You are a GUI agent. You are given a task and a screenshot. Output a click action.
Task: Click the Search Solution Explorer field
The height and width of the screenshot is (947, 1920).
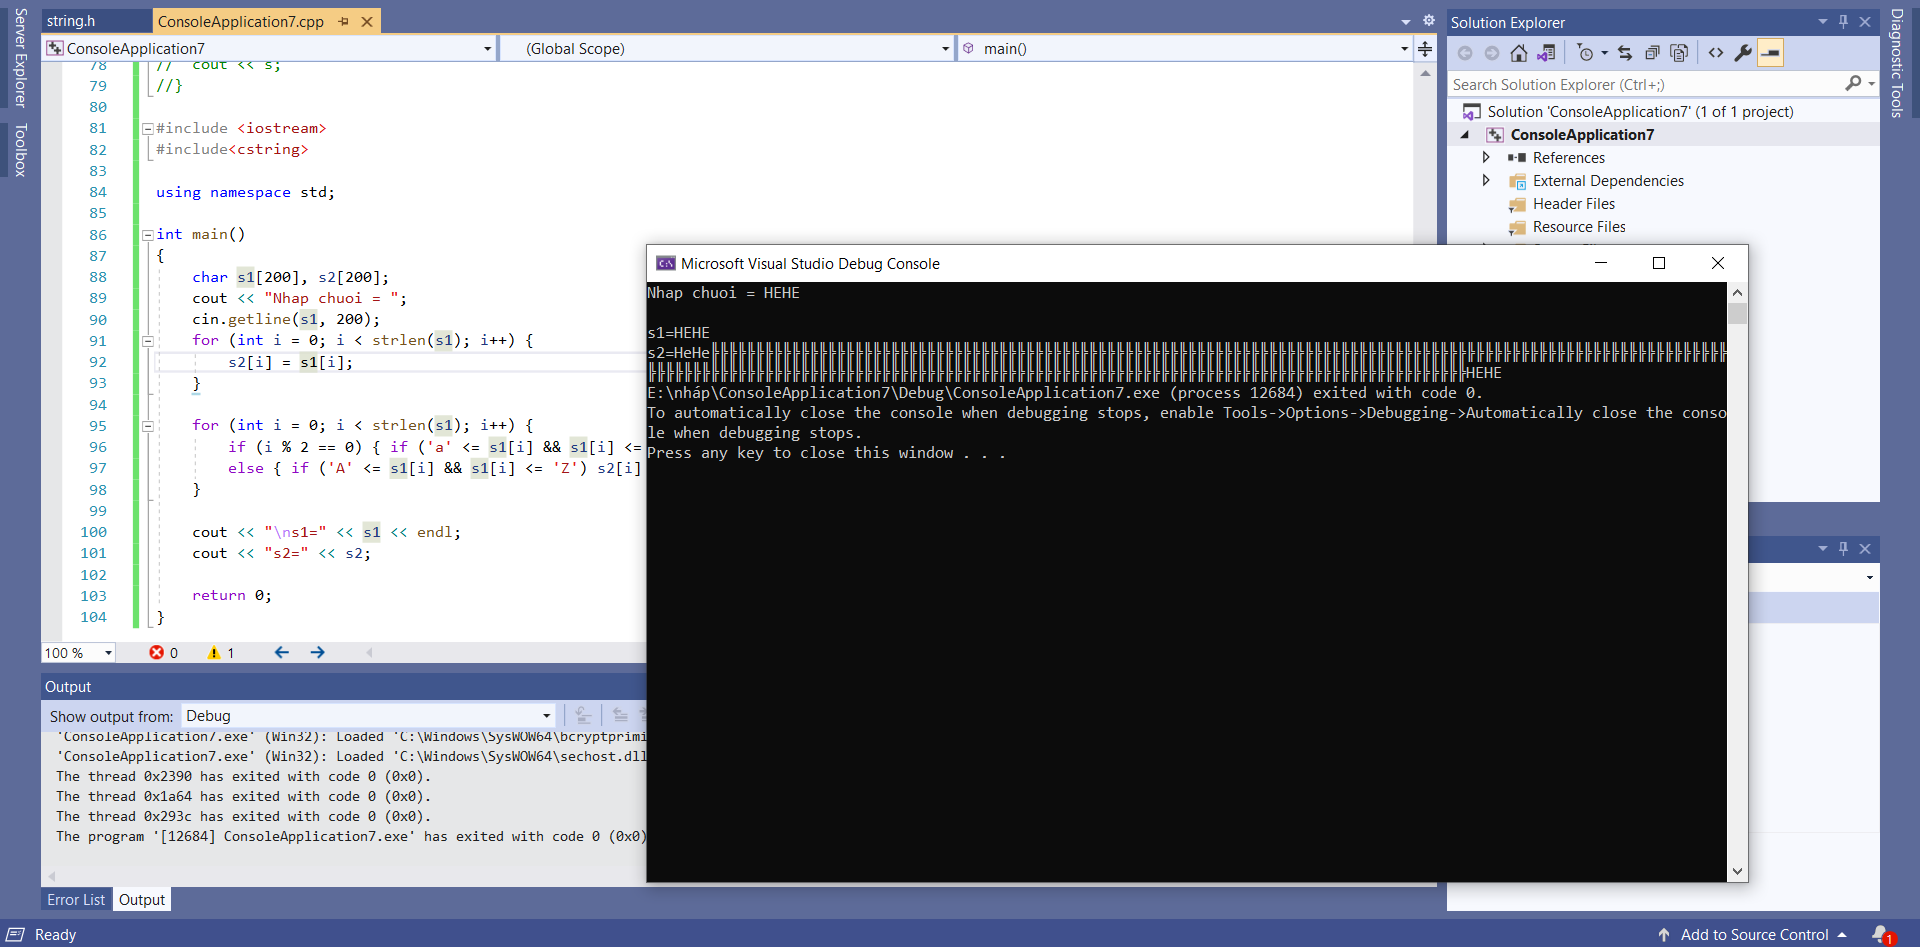pyautogui.click(x=1645, y=85)
